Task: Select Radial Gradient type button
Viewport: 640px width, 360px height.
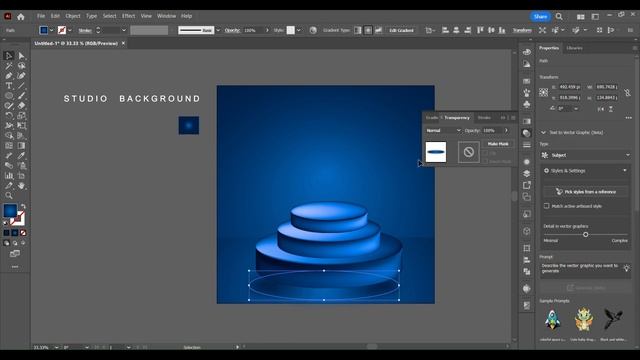Action: point(368,30)
